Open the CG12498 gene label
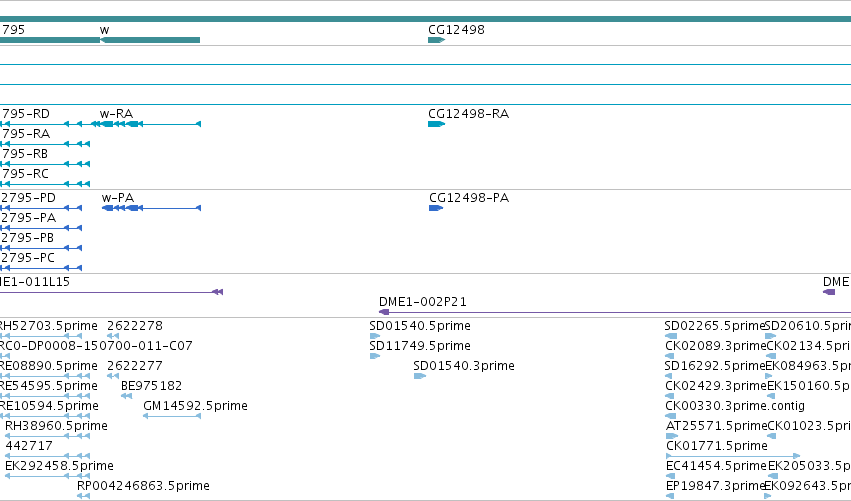851x501 pixels. point(456,29)
